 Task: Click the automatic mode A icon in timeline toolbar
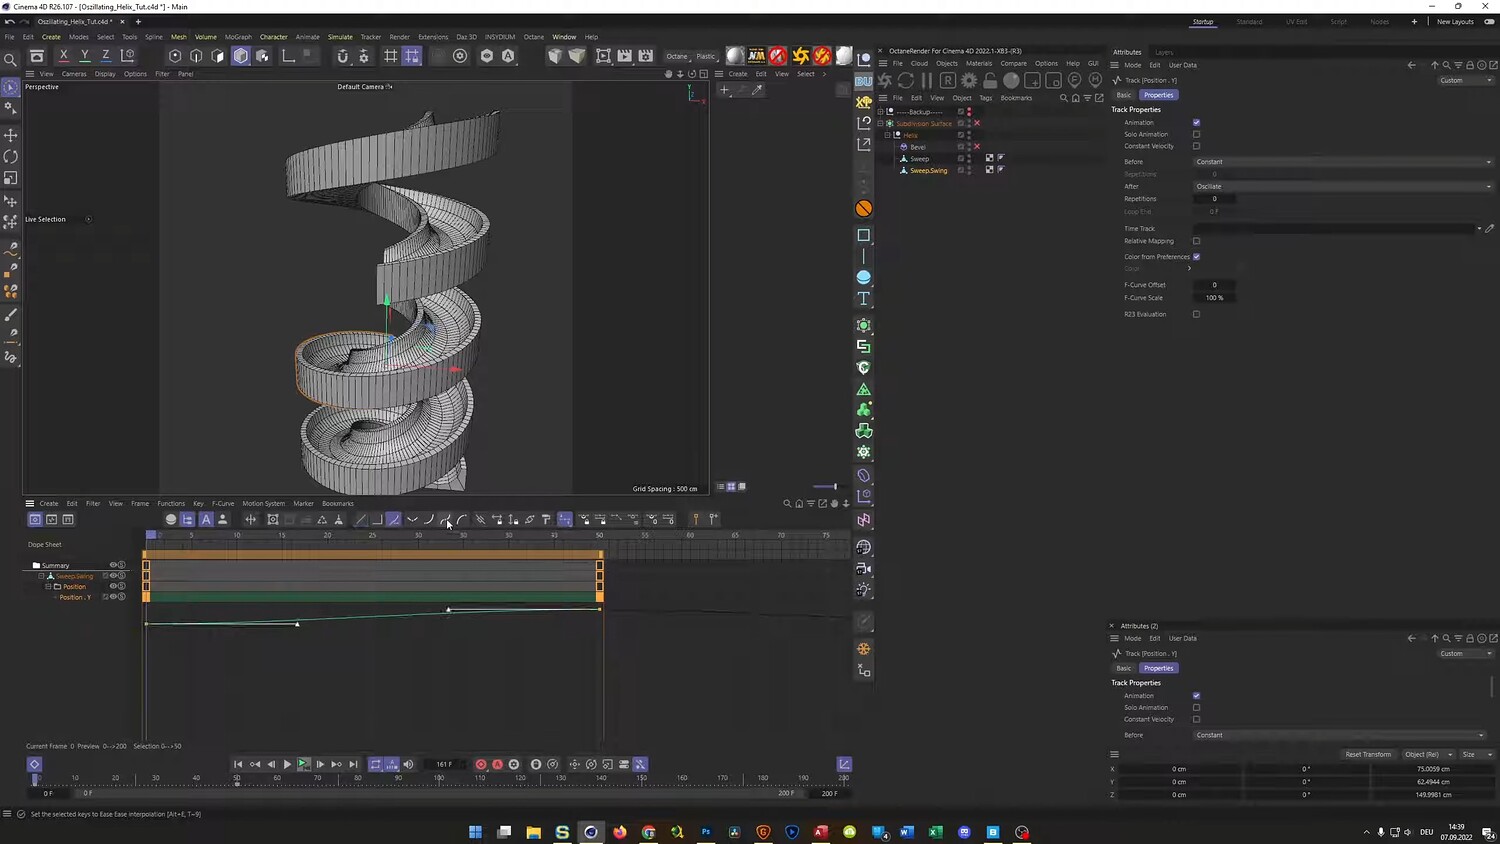click(206, 519)
